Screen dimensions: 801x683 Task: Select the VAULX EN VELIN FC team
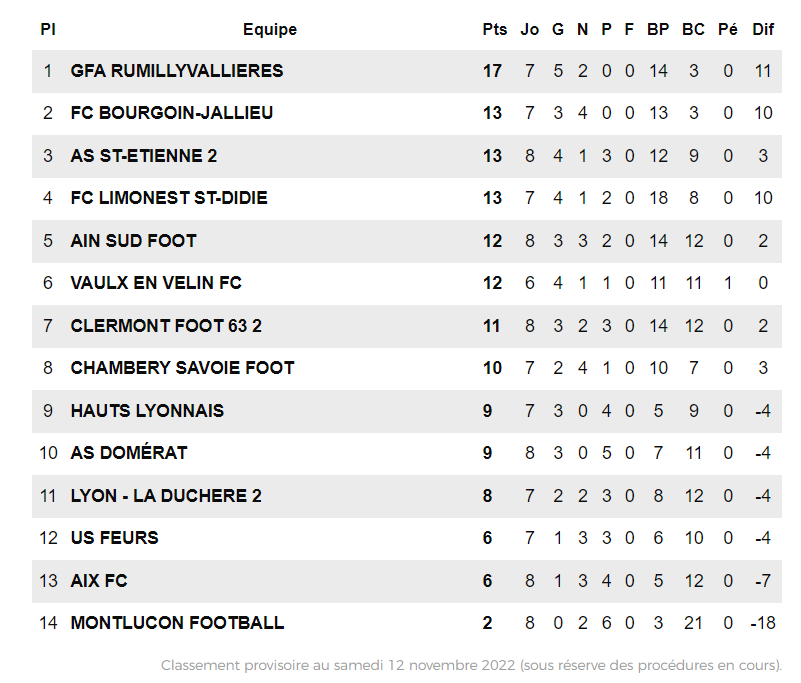[156, 283]
